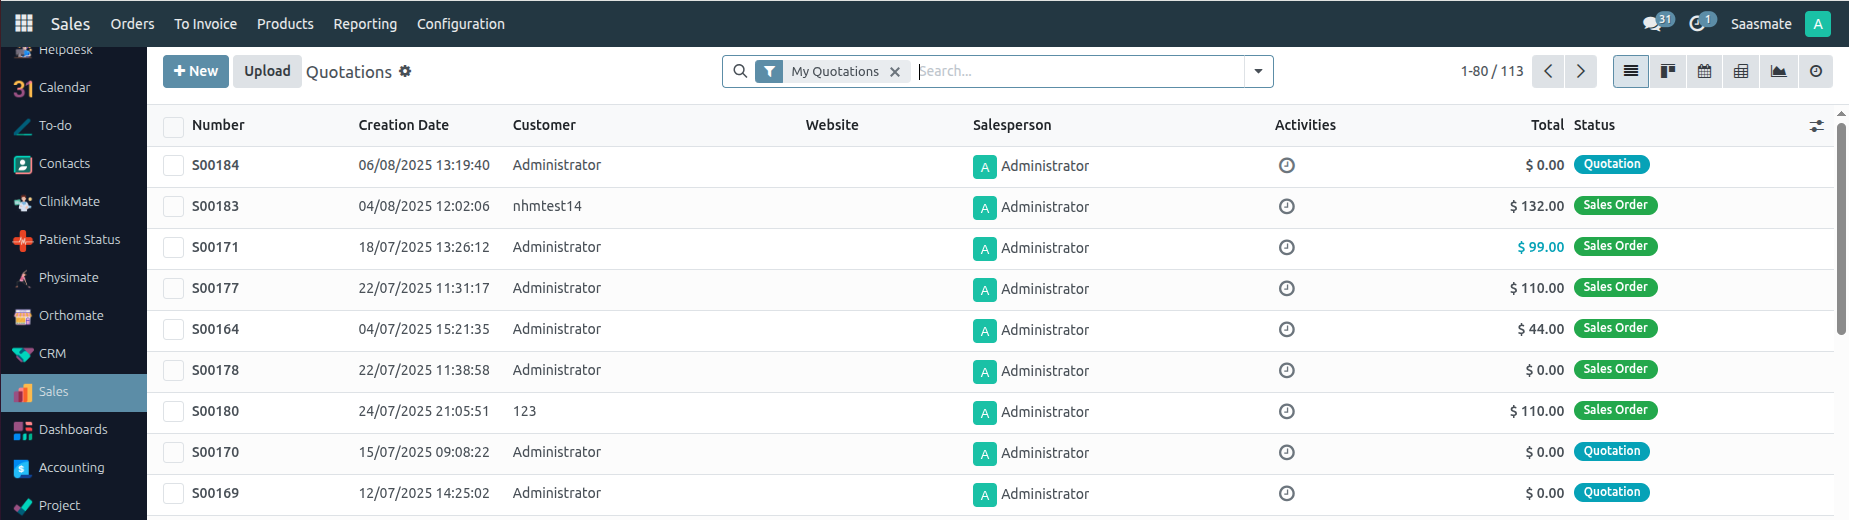1849x520 pixels.
Task: Open the conversations messages icon
Action: 1652,23
